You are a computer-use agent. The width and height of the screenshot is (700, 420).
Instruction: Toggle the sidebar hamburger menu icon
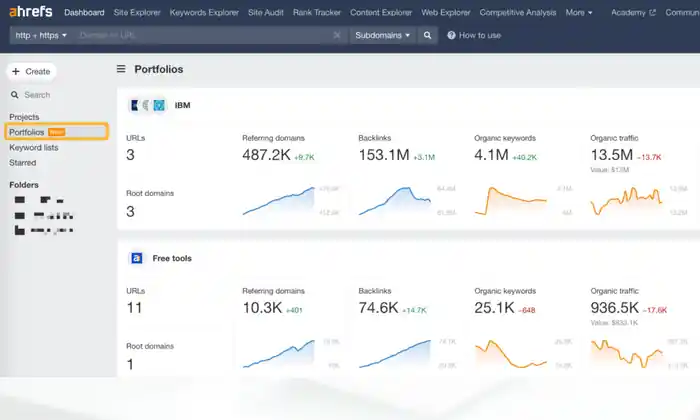(x=121, y=69)
